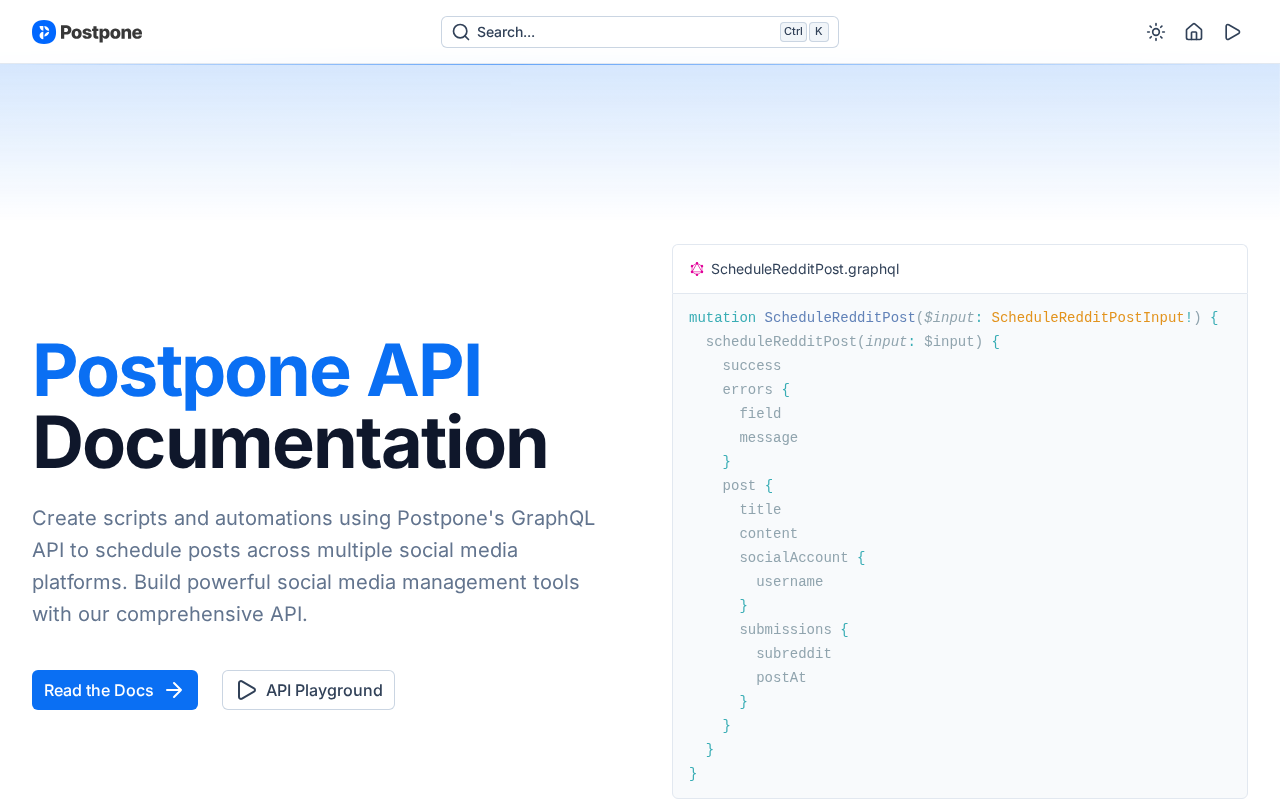Click the description paragraph about GraphQL API
Screen dimensions: 1280x800
314,566
